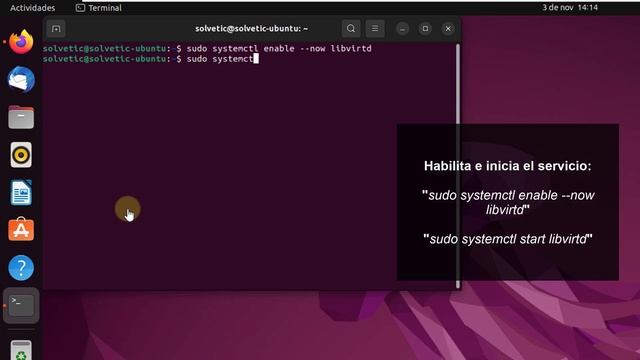Select the Terminal icon in dock
The image size is (640, 360).
click(x=21, y=305)
